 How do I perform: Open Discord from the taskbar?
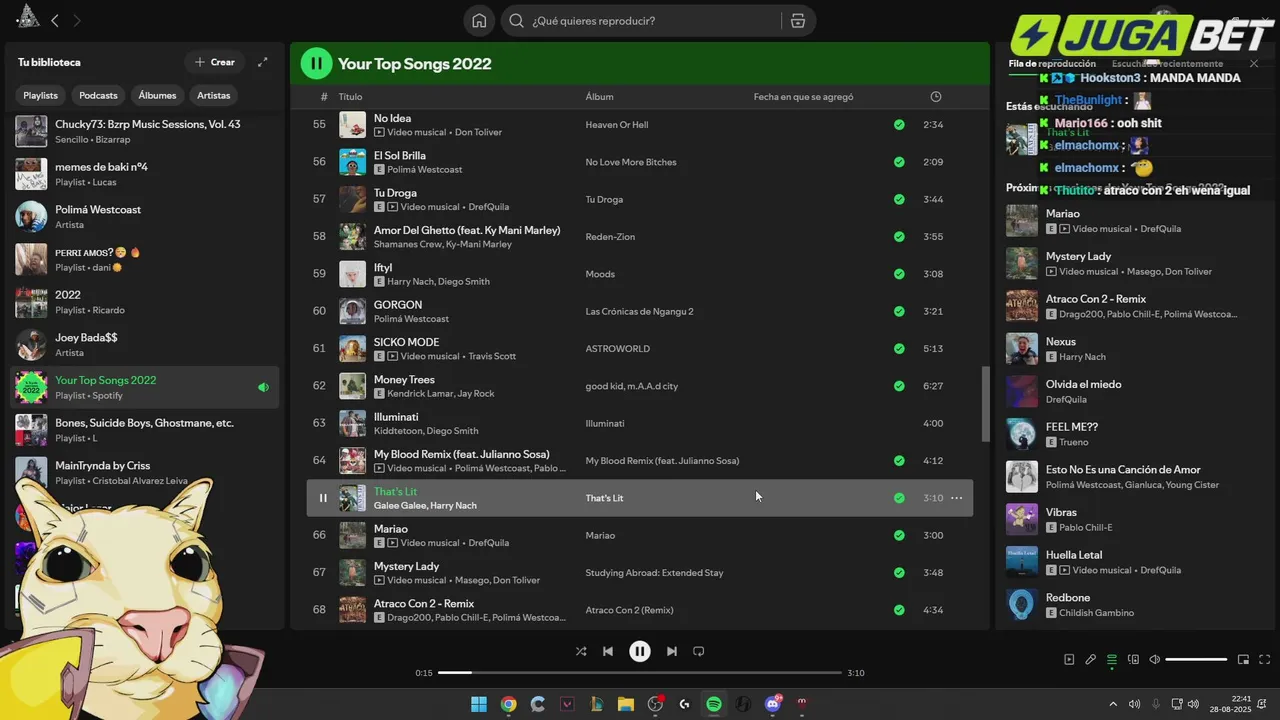[x=772, y=704]
